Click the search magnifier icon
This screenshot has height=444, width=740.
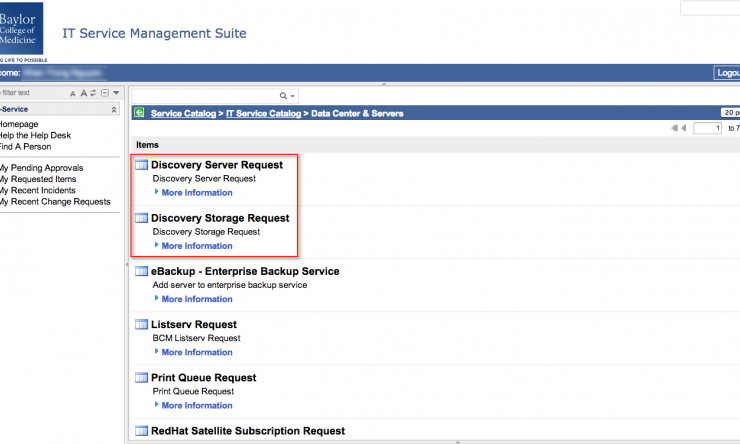coord(283,96)
